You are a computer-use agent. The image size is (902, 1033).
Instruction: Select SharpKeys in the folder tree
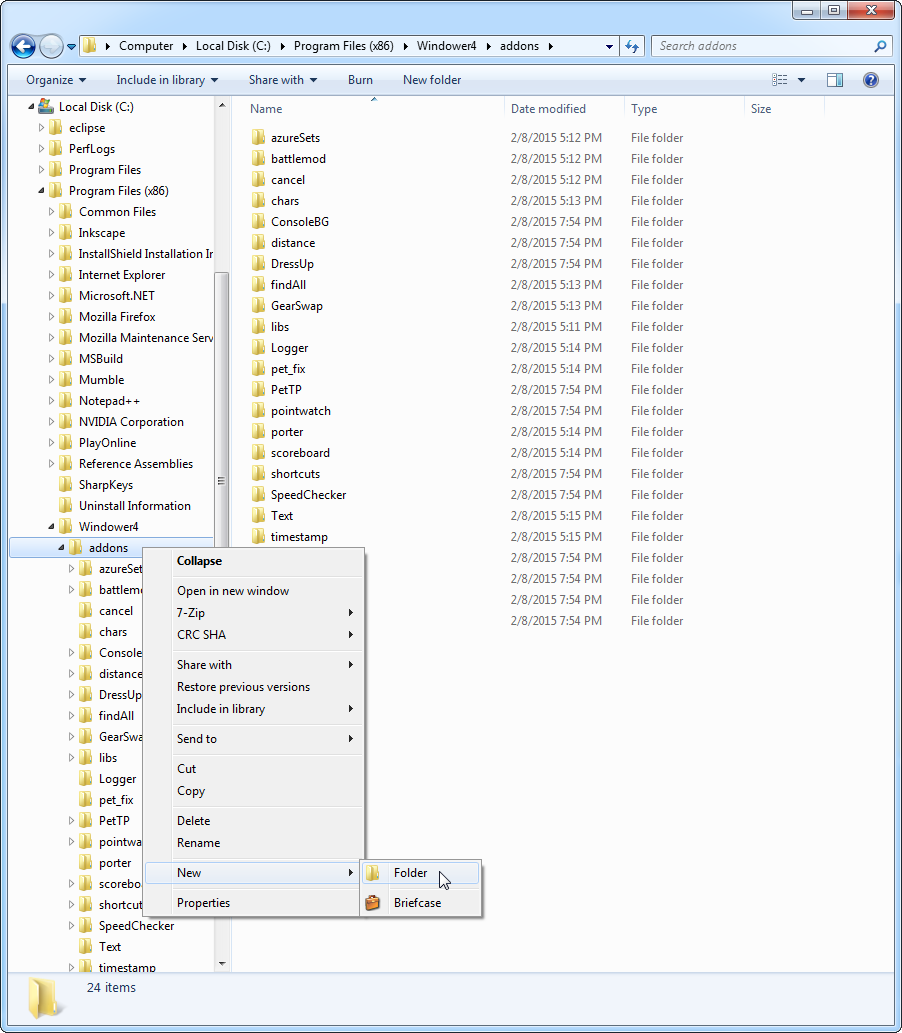point(105,485)
